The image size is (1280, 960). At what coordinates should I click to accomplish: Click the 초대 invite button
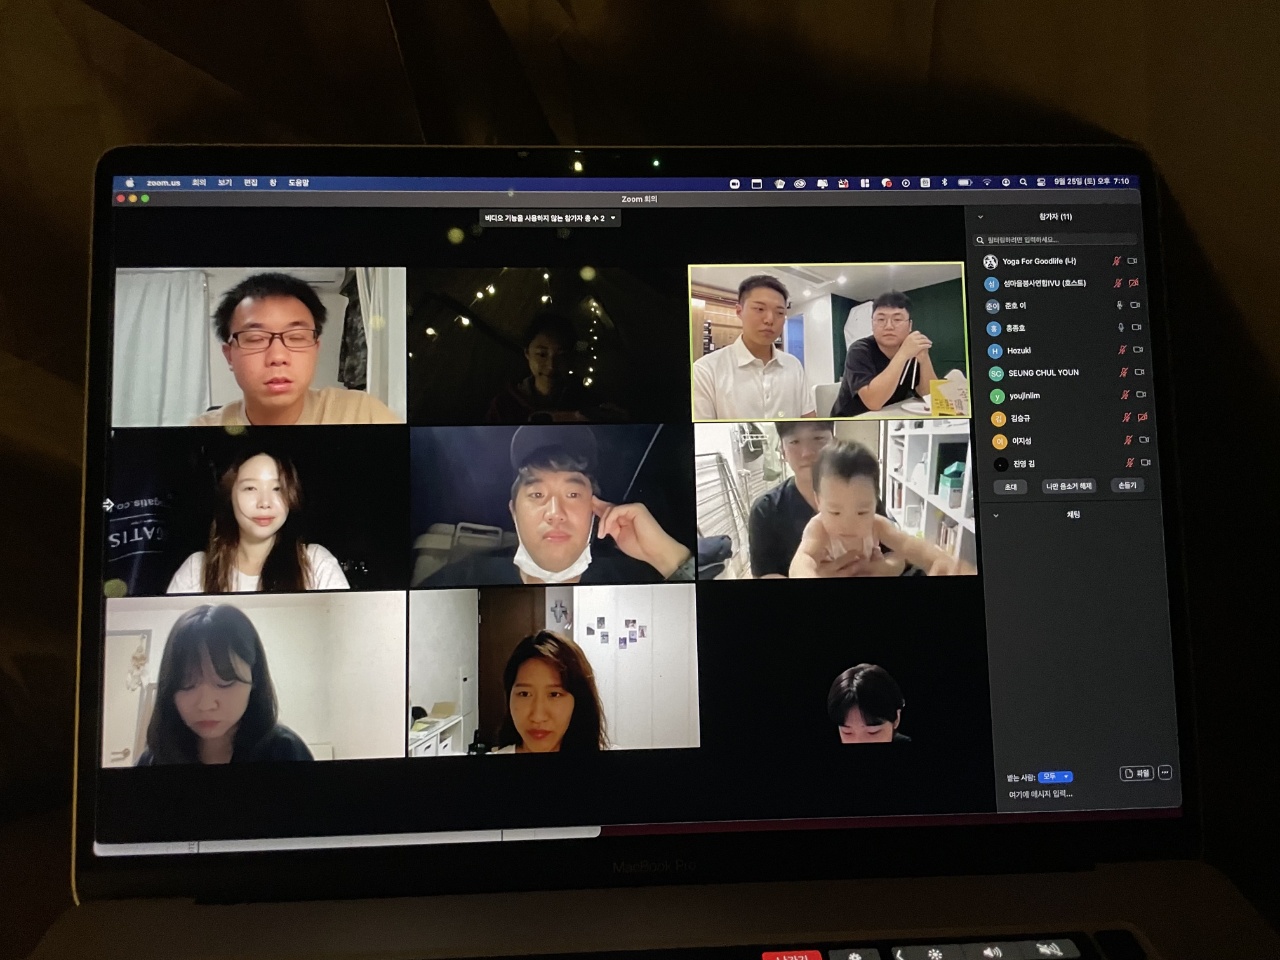(1011, 487)
